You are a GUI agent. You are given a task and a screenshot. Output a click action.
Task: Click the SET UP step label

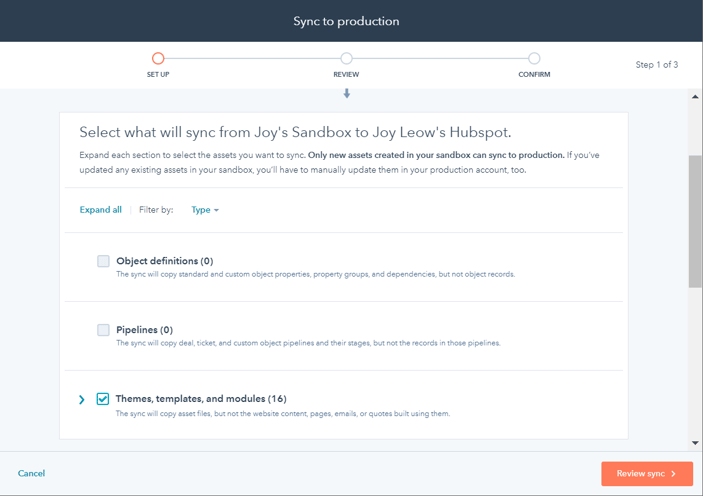158,74
